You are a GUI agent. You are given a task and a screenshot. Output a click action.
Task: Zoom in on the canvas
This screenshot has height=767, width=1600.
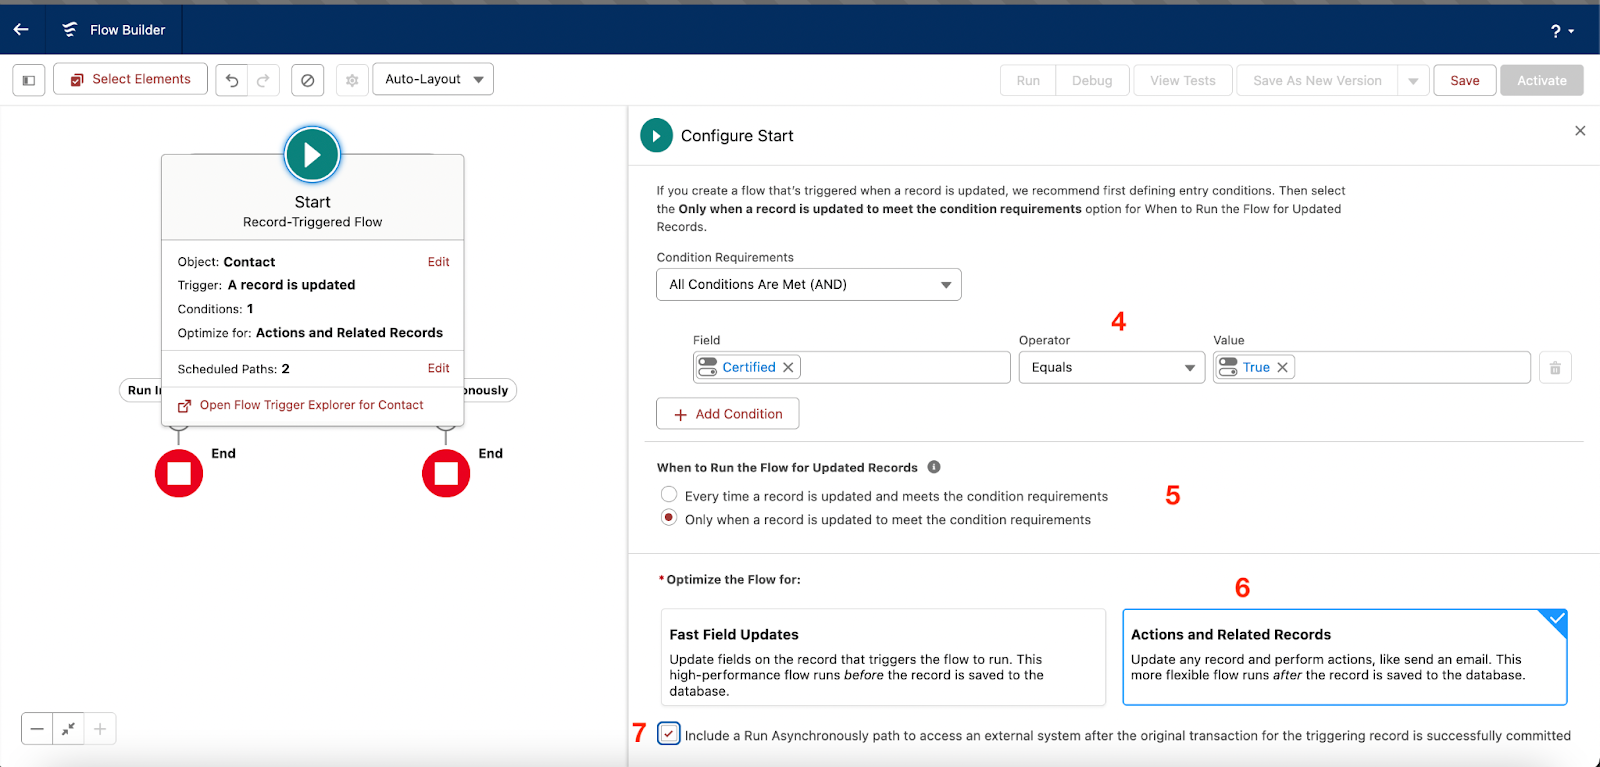click(x=100, y=729)
